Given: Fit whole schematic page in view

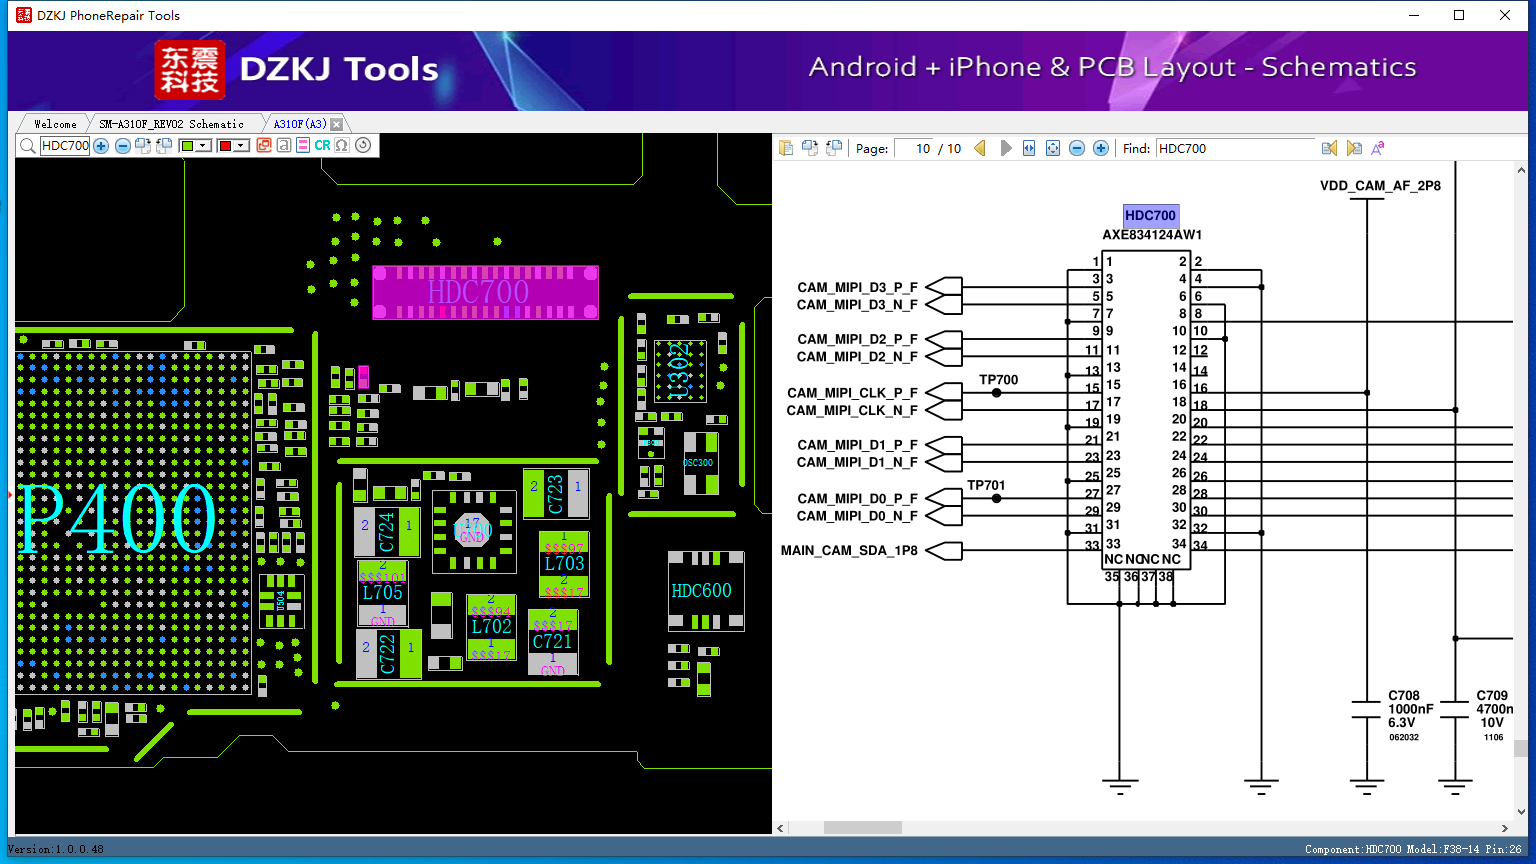Looking at the screenshot, I should (x=1053, y=148).
